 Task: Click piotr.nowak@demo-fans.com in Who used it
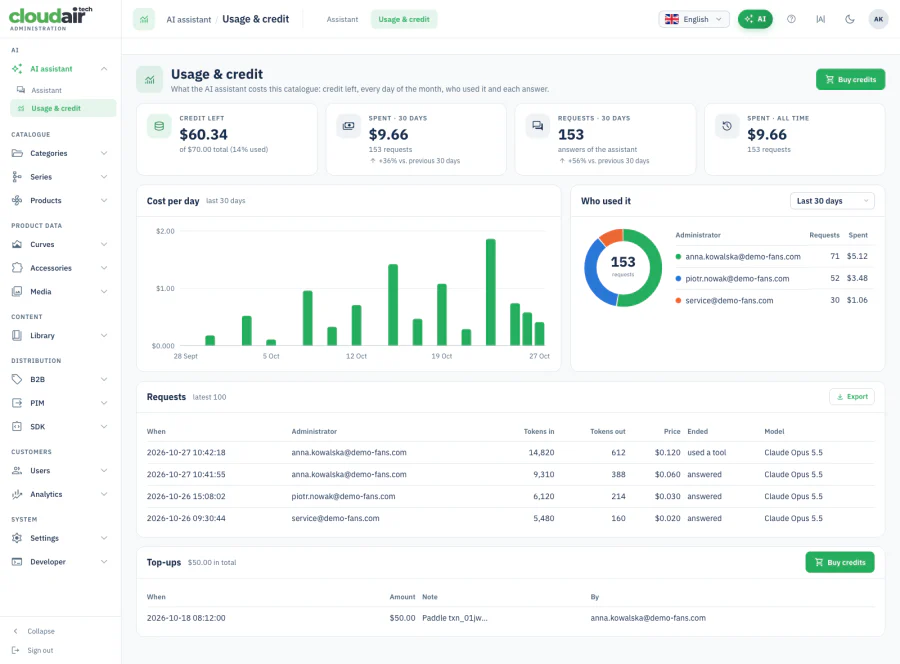pyautogui.click(x=737, y=278)
